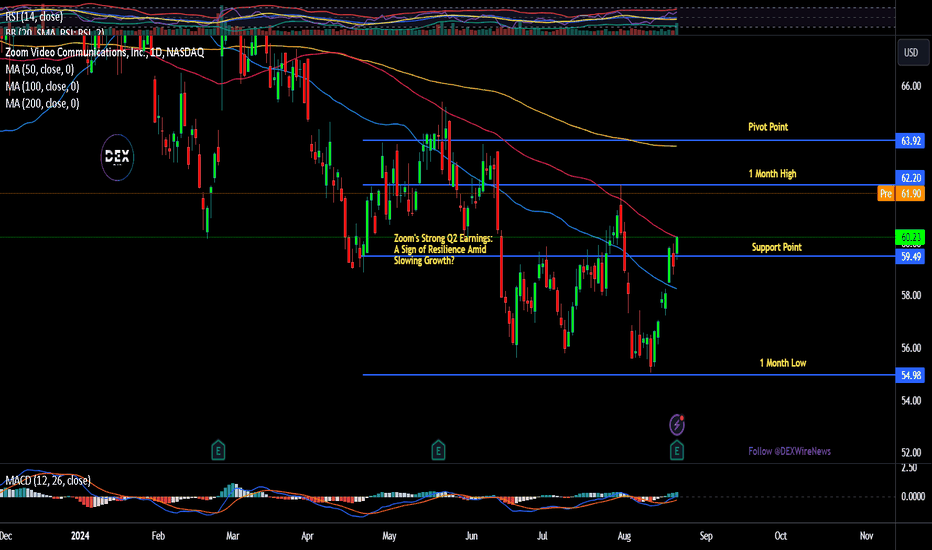Select the MACD (12, 26, close) legend
Viewport: 932px width, 550px height.
tap(48, 480)
